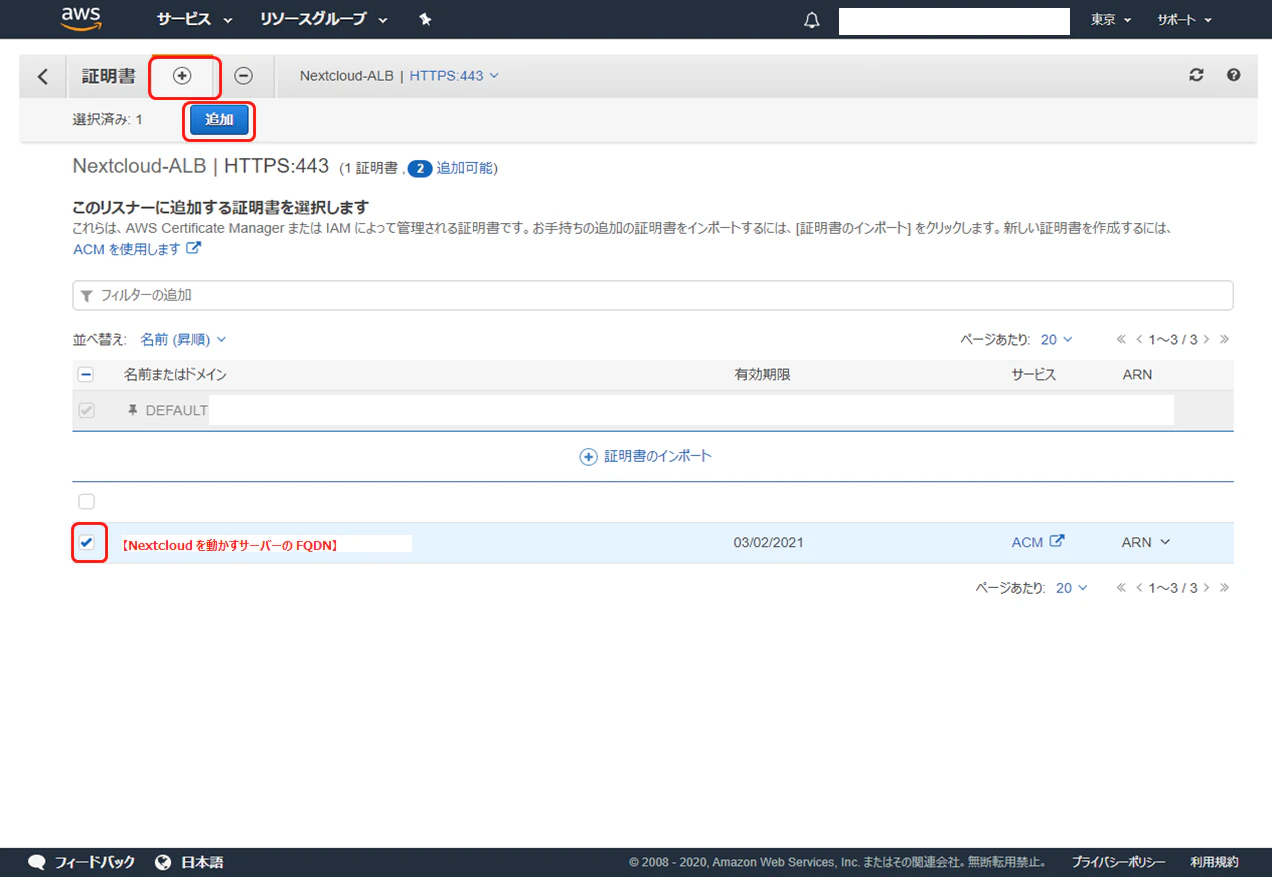Screen dimensions: 1272x877
Task: Click the AWS logo home icon
Action: point(81,17)
